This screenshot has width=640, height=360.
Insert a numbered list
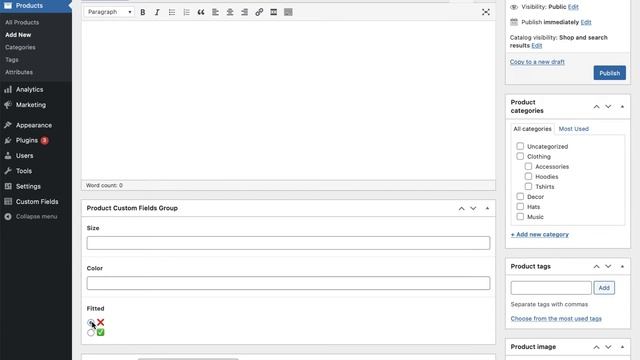click(187, 12)
